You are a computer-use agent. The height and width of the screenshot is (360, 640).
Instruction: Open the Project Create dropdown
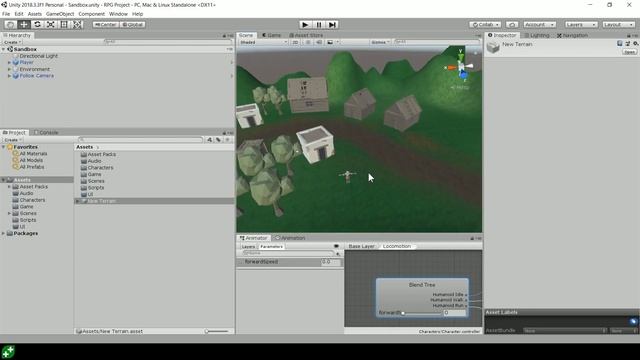12,140
